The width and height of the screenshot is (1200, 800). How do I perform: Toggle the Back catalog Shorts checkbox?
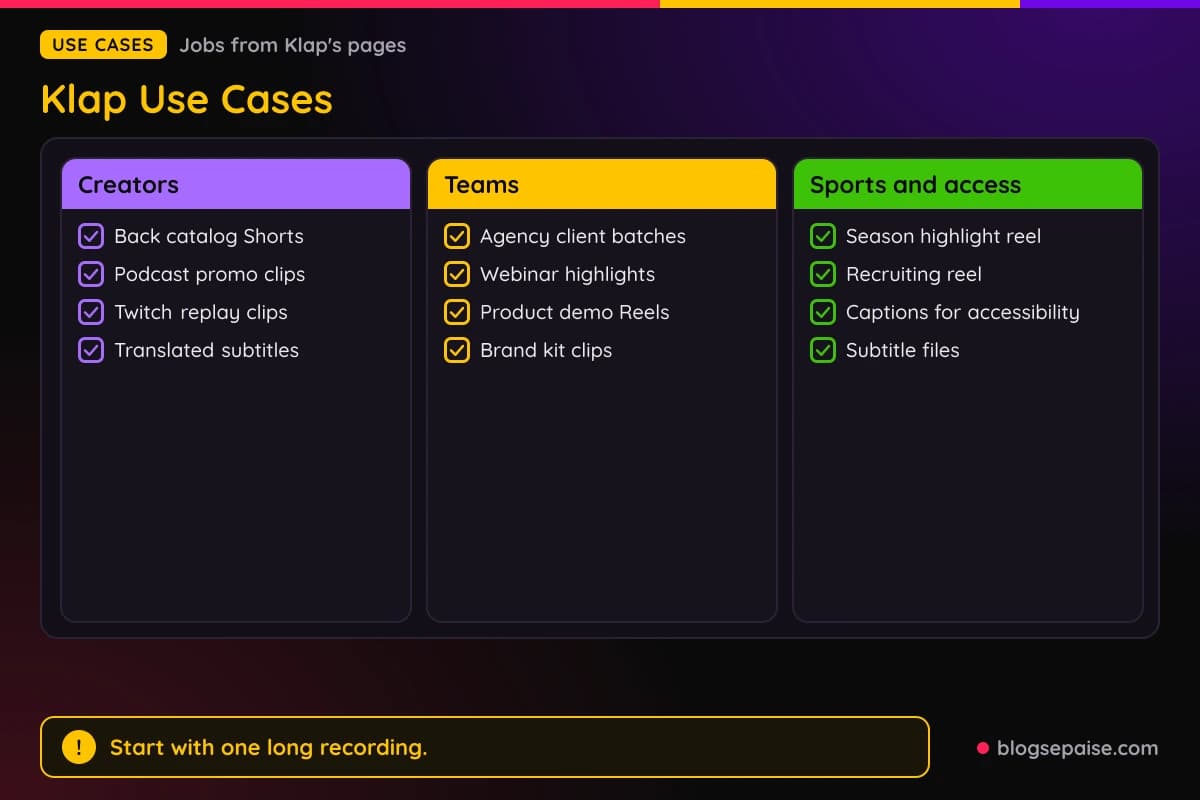tap(91, 236)
